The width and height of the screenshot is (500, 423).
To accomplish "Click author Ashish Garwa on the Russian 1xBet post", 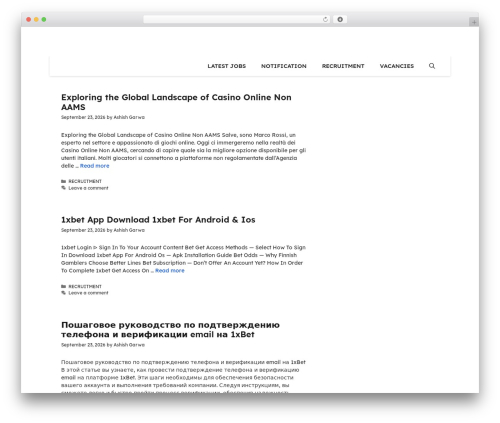I will pyautogui.click(x=129, y=345).
